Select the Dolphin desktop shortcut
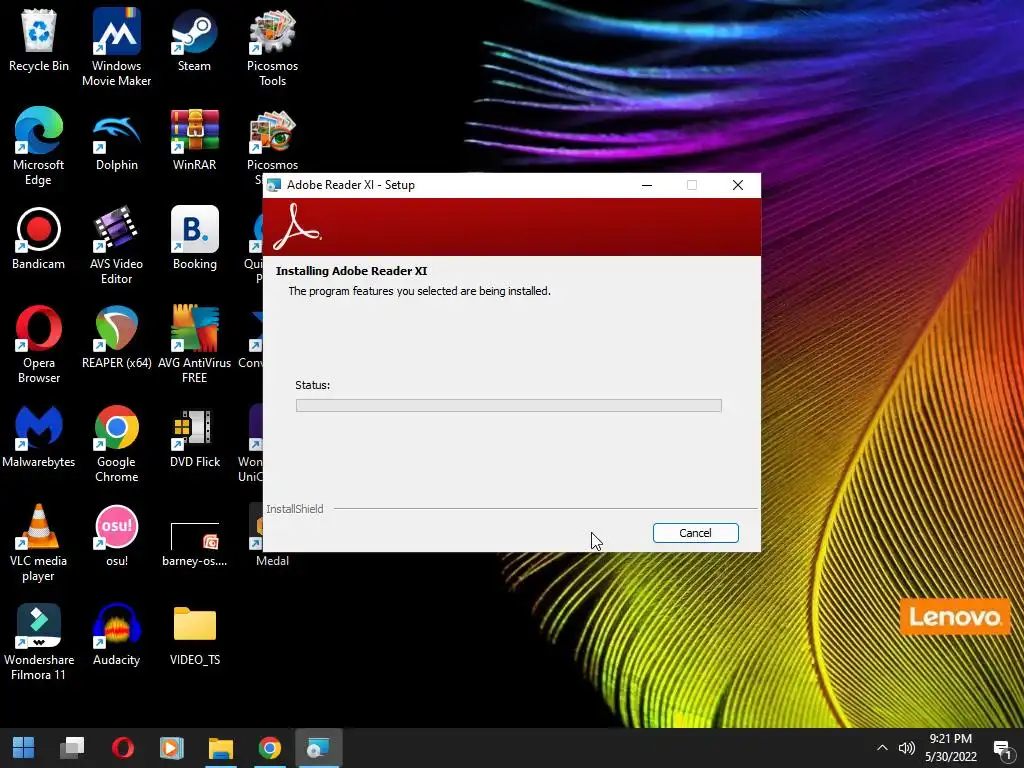This screenshot has height=768, width=1024. (116, 140)
